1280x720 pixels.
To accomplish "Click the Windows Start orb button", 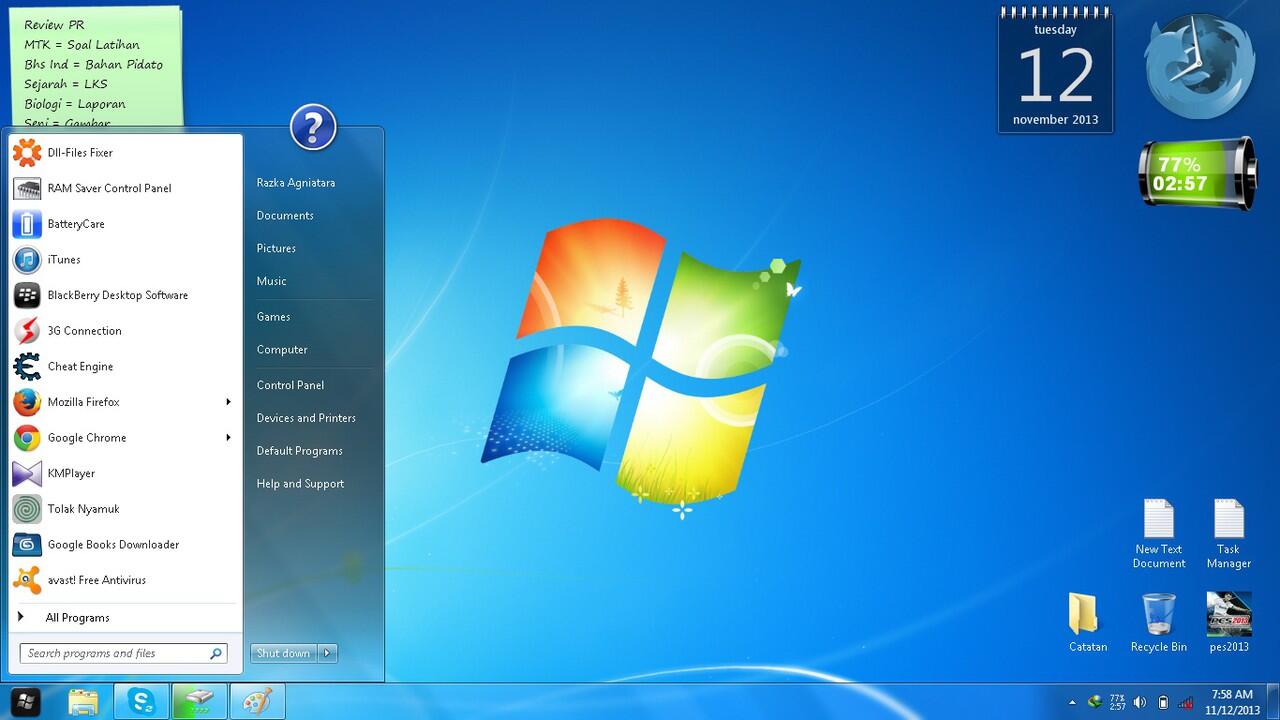I will [25, 701].
